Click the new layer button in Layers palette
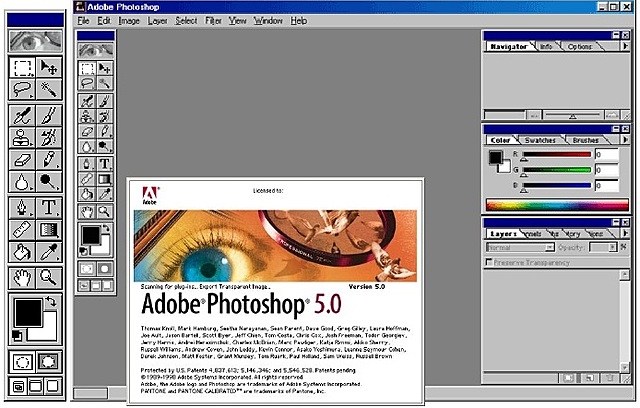 (x=589, y=378)
